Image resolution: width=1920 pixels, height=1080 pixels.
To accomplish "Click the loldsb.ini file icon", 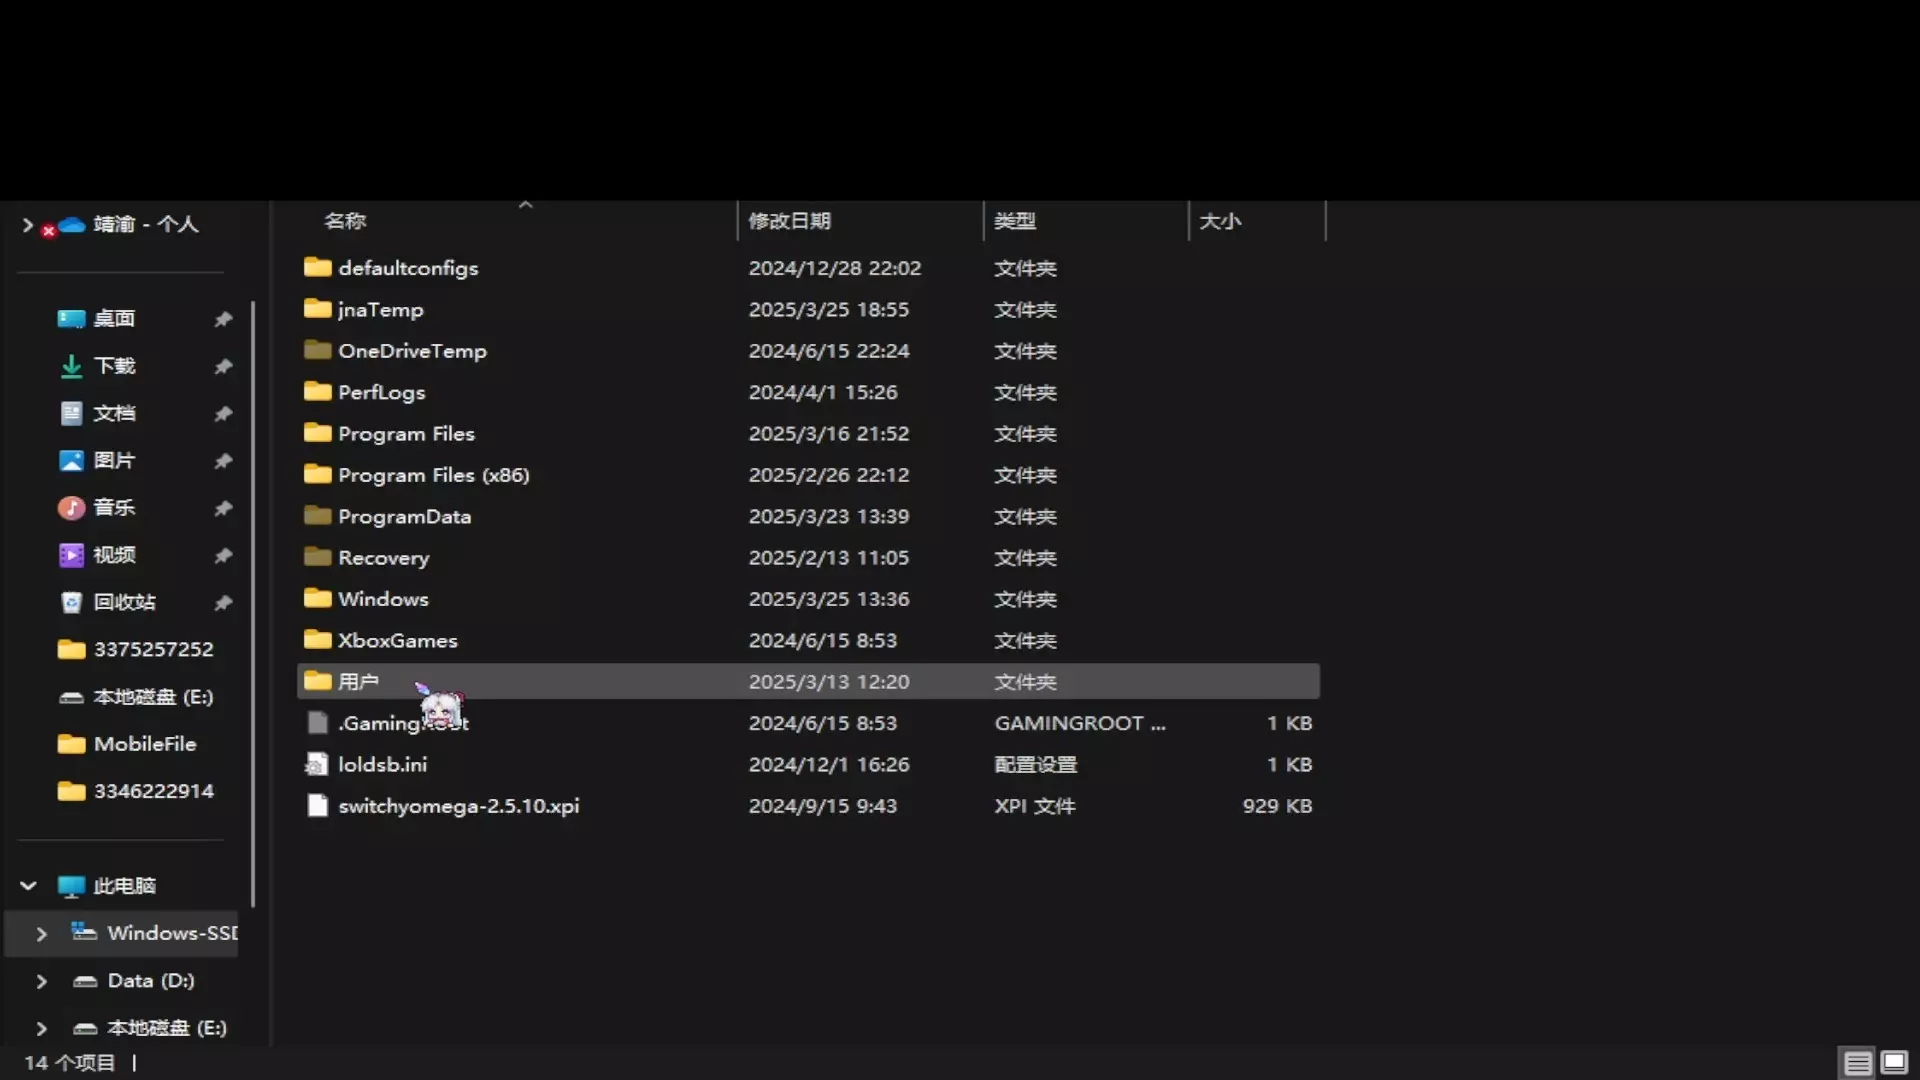I will tap(317, 765).
